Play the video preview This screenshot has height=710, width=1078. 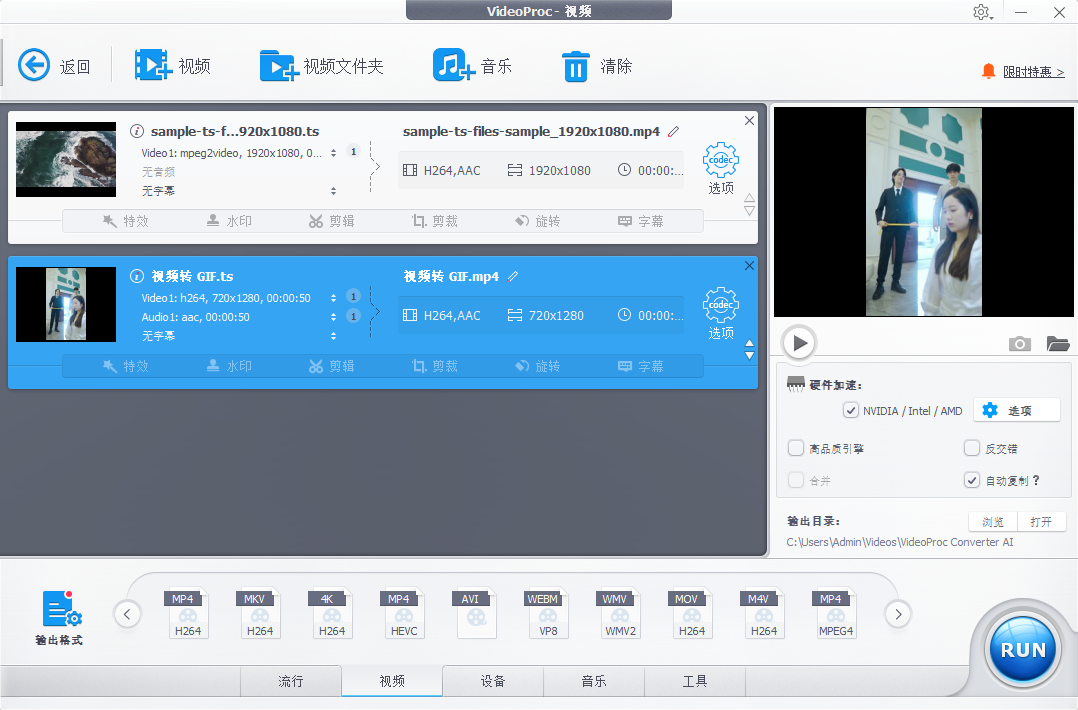pos(798,343)
